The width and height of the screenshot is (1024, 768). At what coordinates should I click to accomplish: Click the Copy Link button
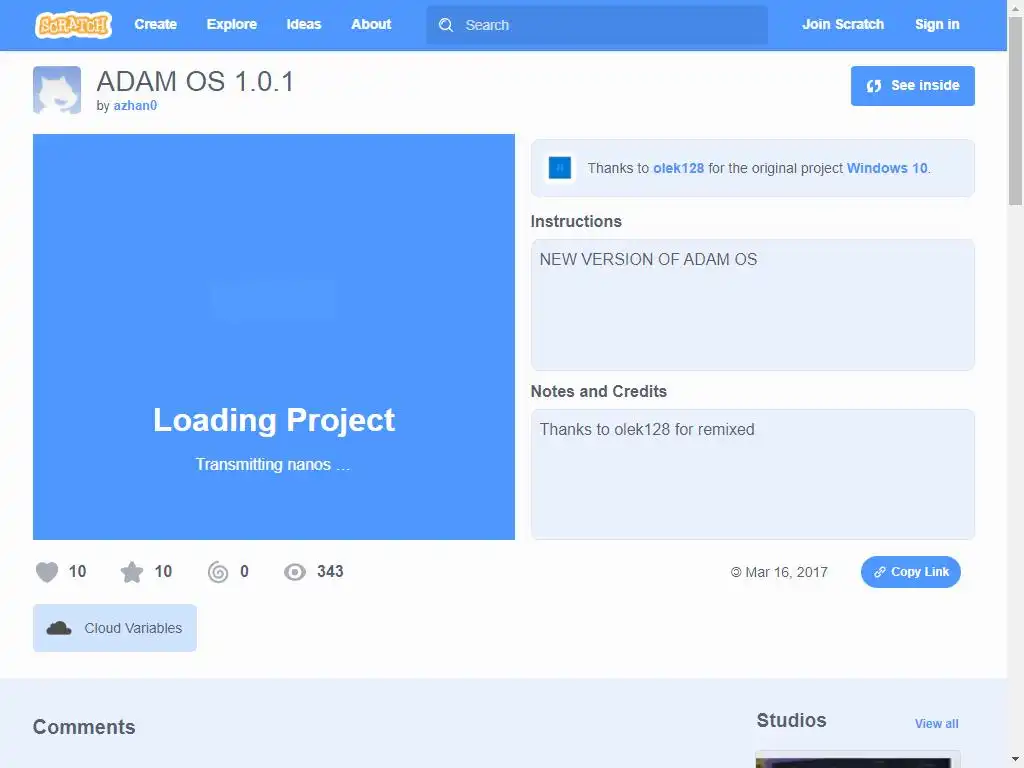point(910,572)
